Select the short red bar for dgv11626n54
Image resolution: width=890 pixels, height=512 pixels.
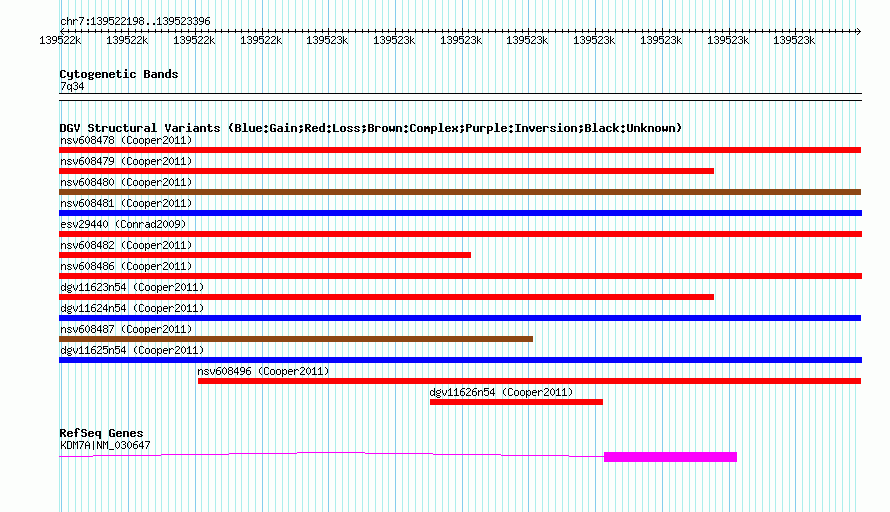pyautogui.click(x=517, y=402)
